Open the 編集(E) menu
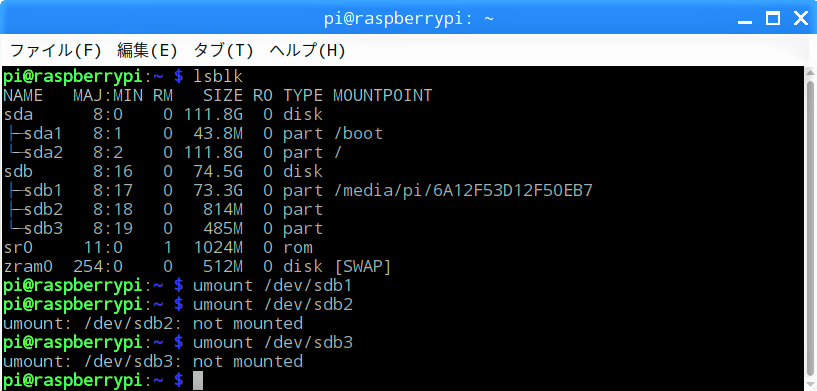817x391 pixels. tap(147, 51)
